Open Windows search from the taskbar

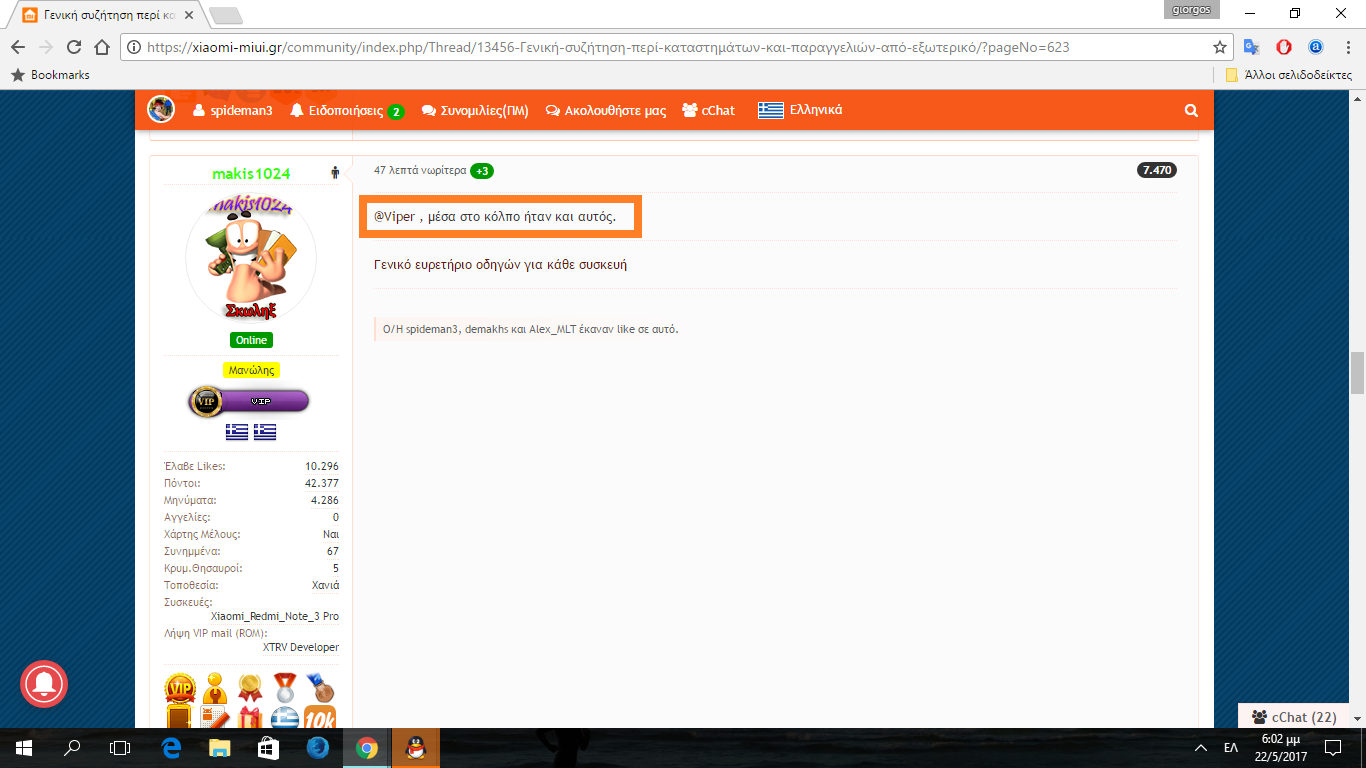click(72, 748)
